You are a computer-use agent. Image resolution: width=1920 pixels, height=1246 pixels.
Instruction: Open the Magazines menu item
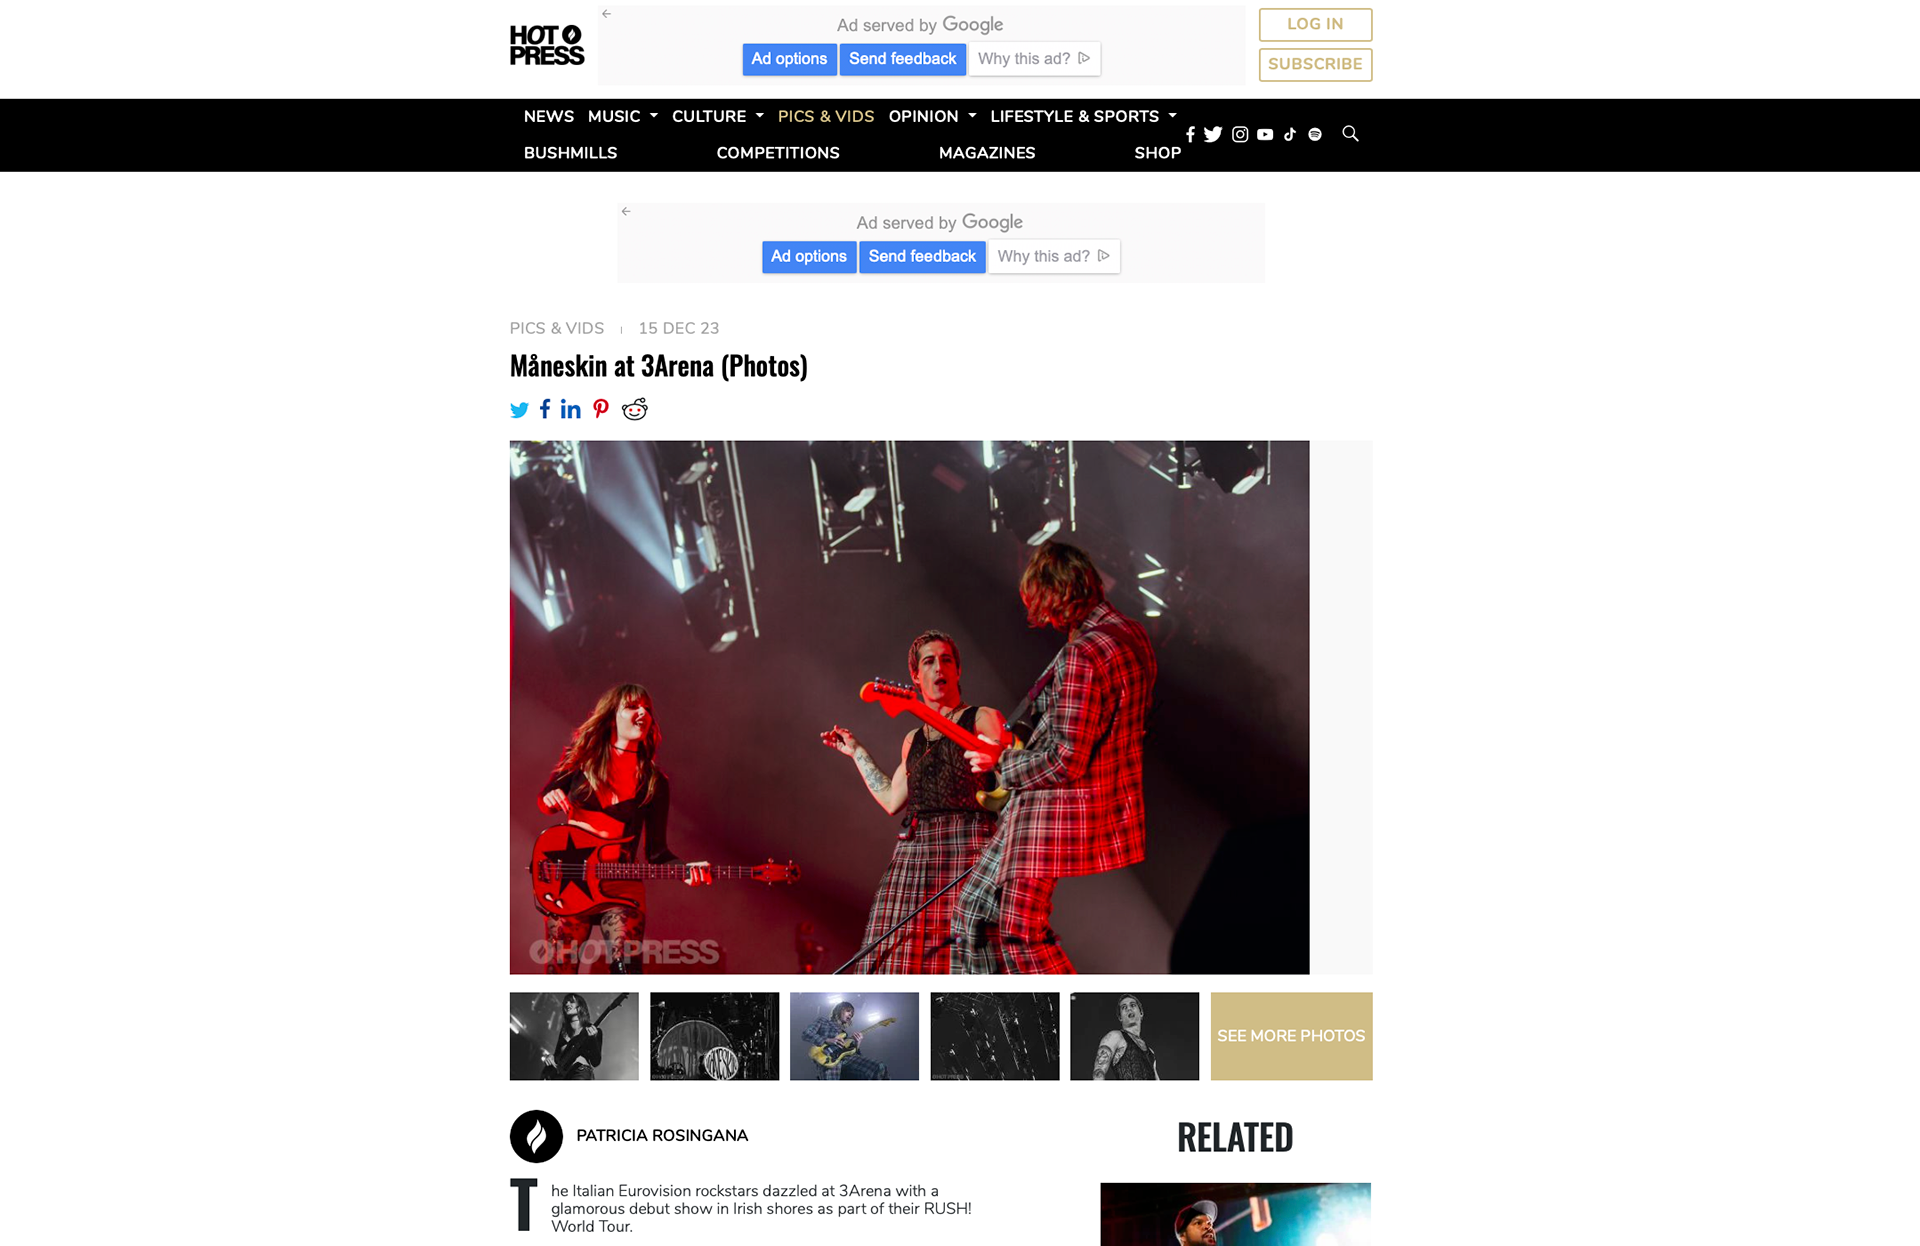tap(987, 153)
